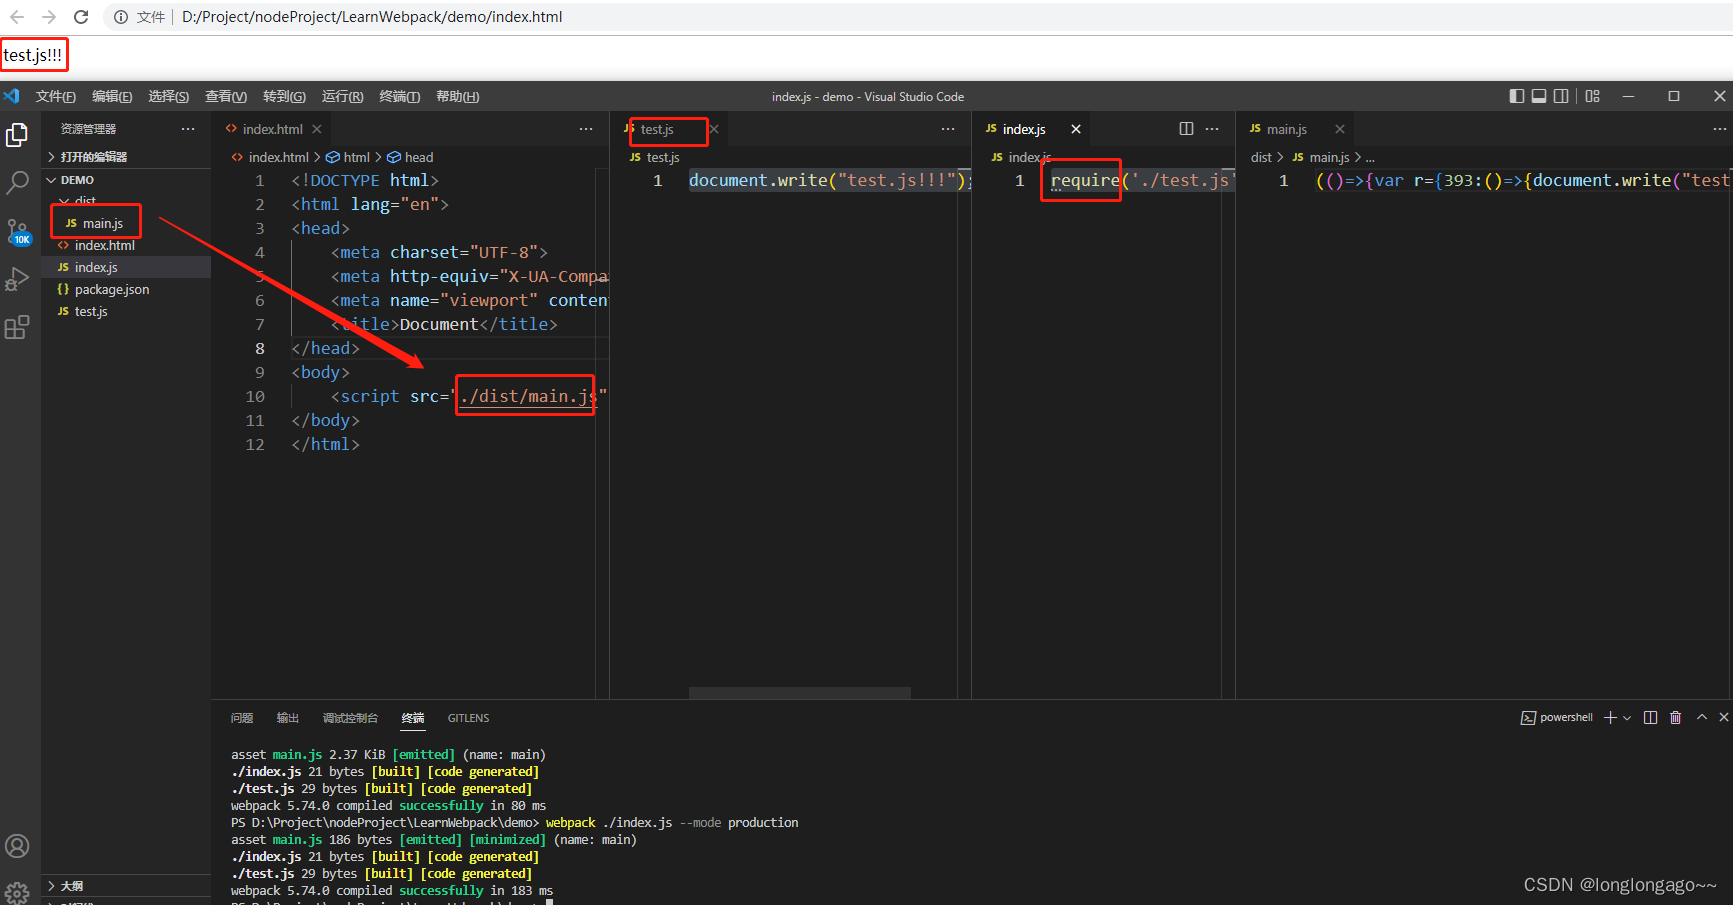Viewport: 1733px width, 905px height.
Task: Toggle secondary side bar visibility
Action: click(x=1561, y=96)
